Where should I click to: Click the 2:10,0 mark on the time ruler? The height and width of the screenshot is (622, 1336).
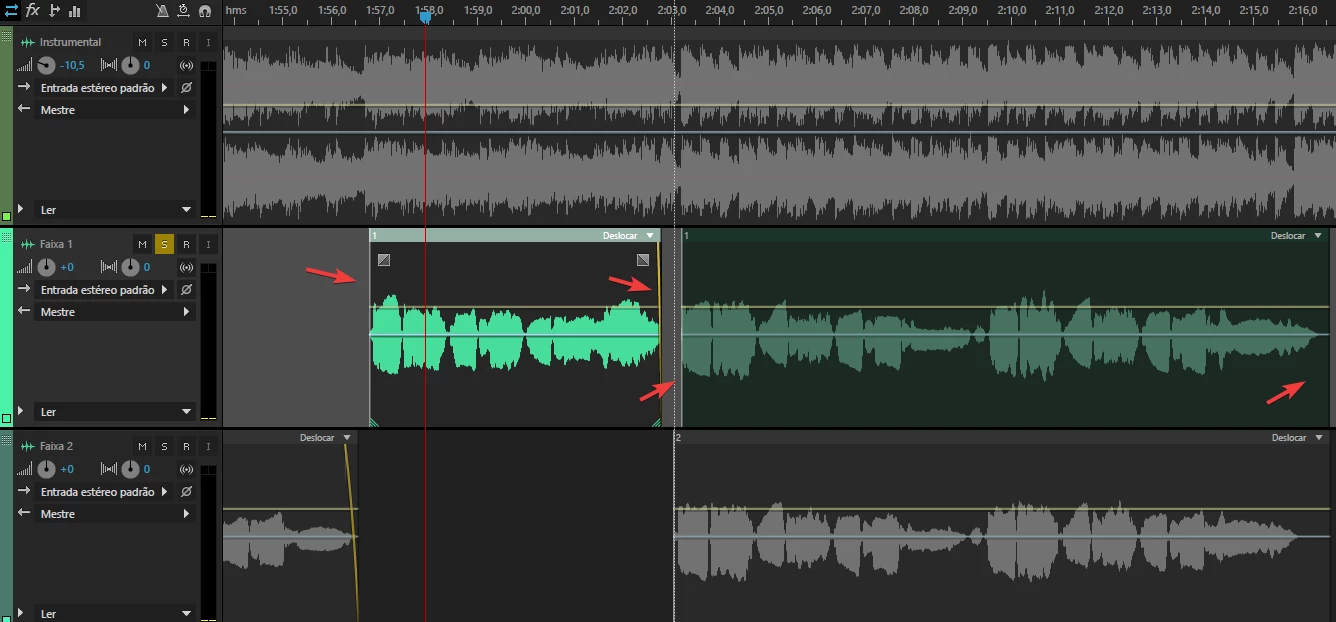(x=1011, y=10)
